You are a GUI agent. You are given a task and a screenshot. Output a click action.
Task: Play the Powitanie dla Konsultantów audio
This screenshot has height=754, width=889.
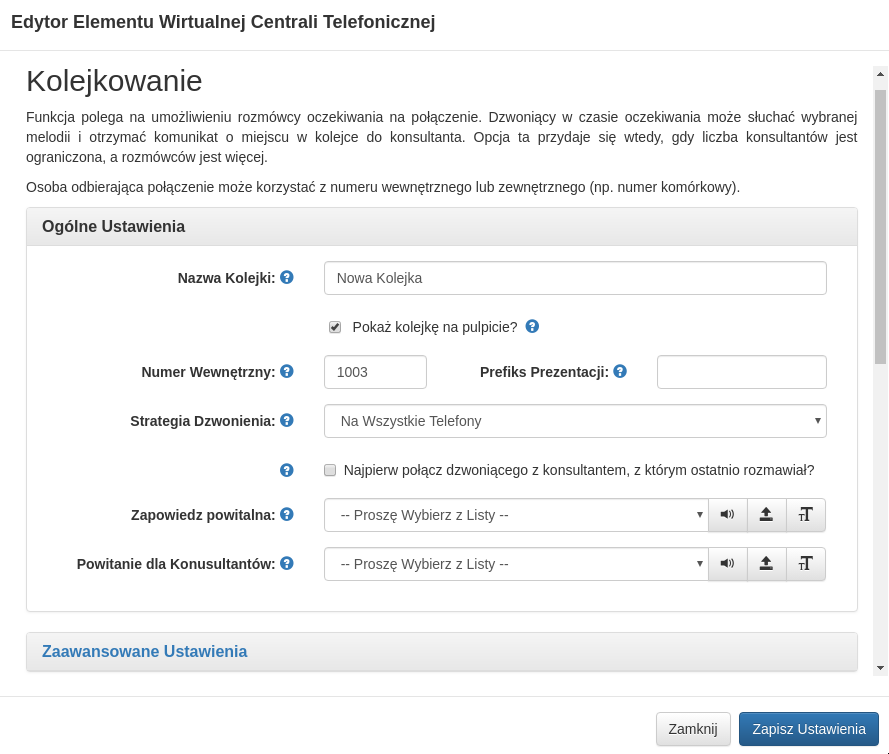[727, 564]
